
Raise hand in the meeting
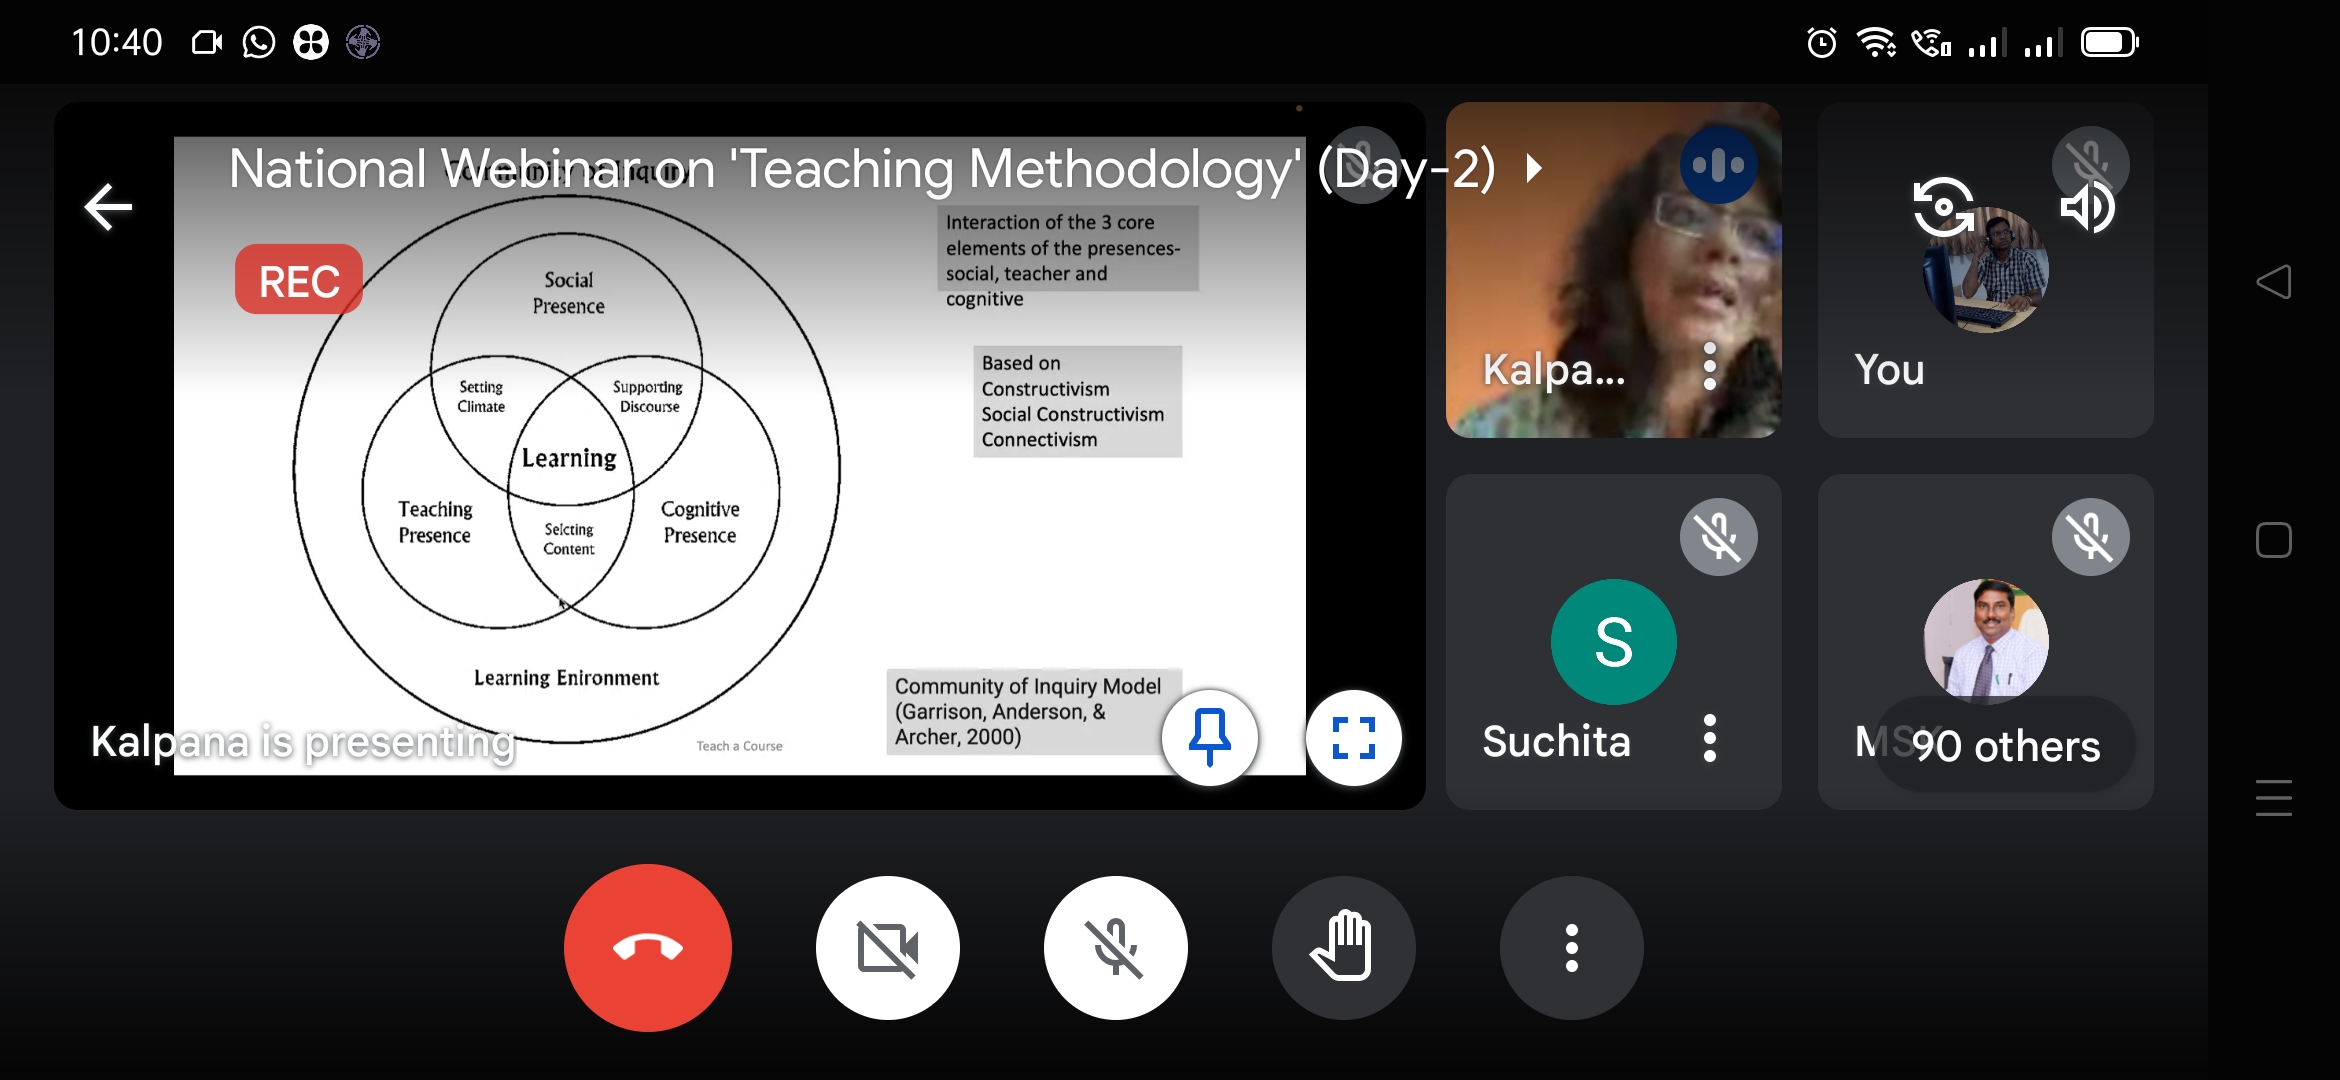(x=1343, y=947)
